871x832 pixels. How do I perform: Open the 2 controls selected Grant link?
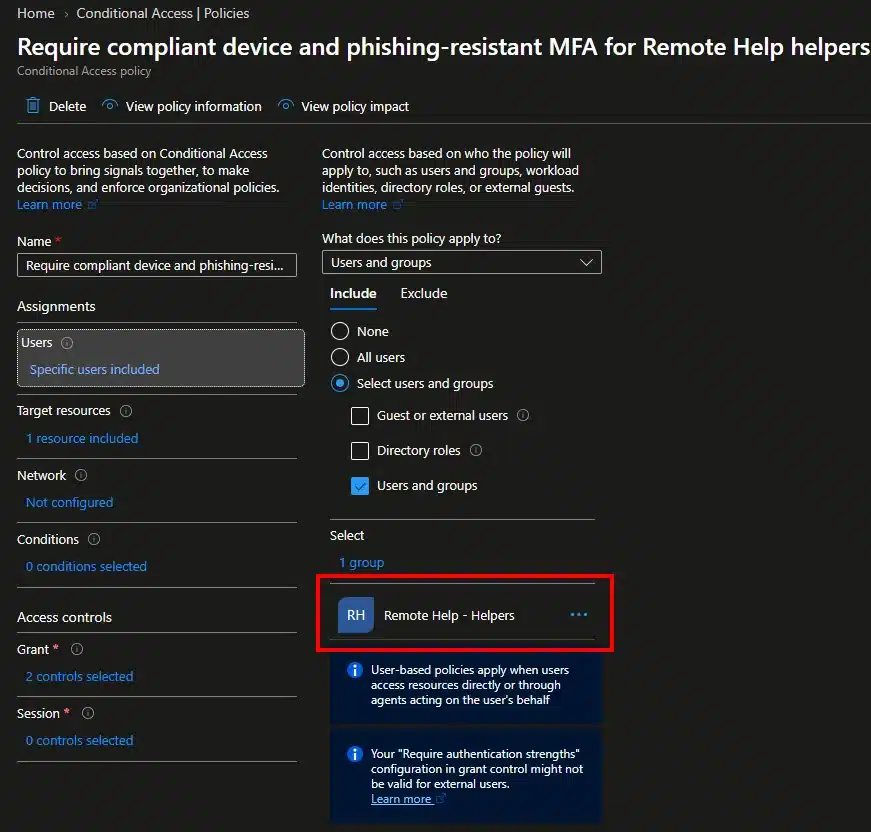79,676
